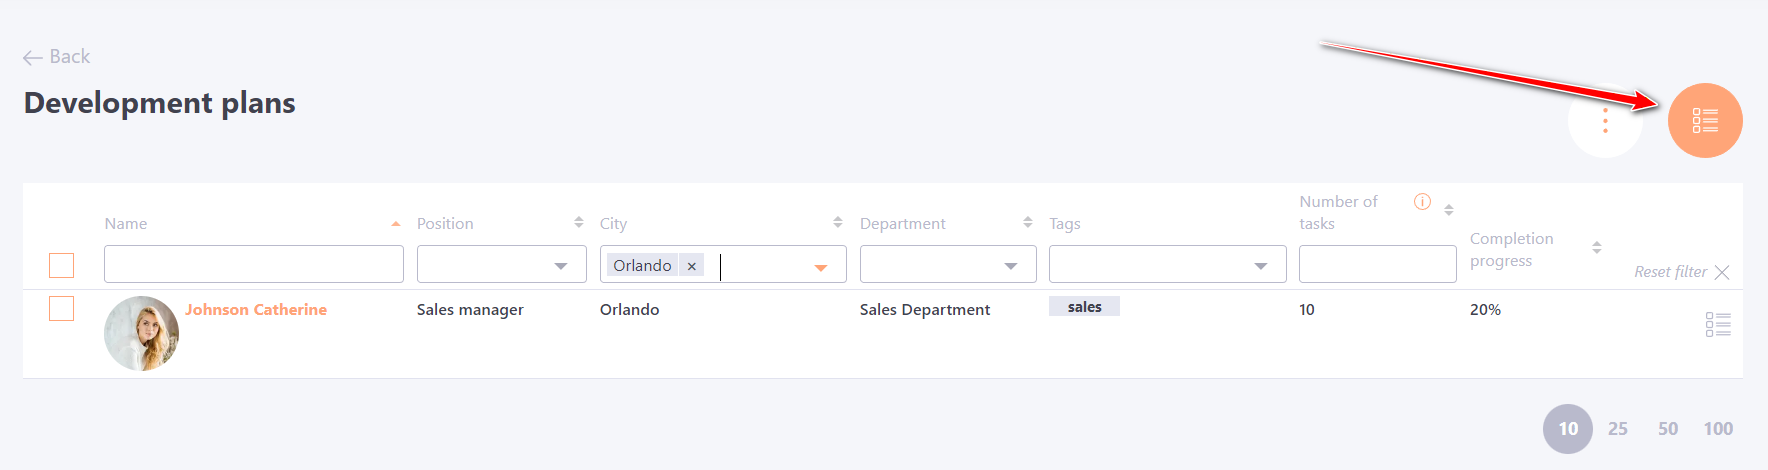1768x470 pixels.
Task: Toggle the select-all header checkbox
Action: [x=62, y=265]
